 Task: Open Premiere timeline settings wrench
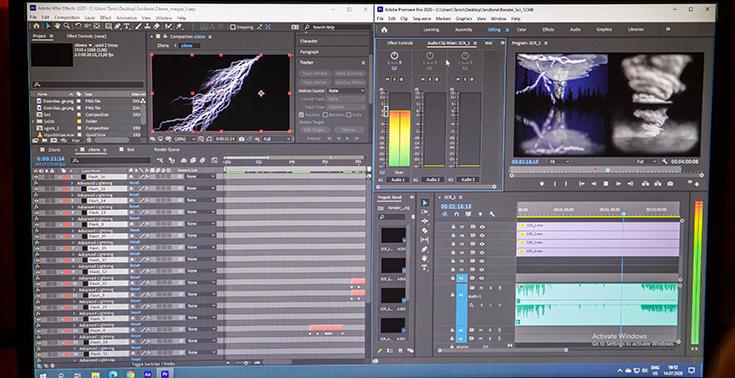pyautogui.click(x=492, y=214)
